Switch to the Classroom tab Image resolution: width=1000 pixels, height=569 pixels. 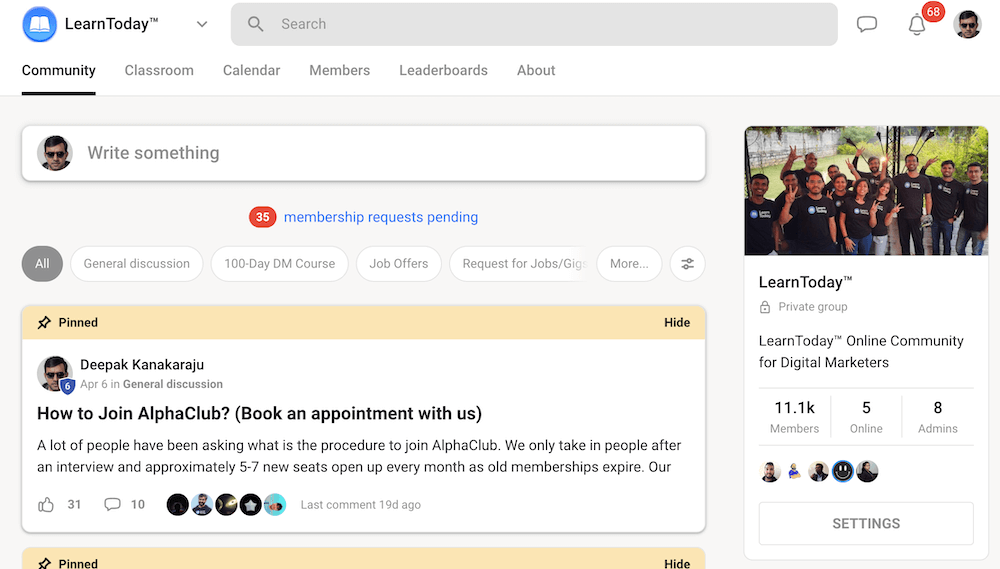point(159,70)
